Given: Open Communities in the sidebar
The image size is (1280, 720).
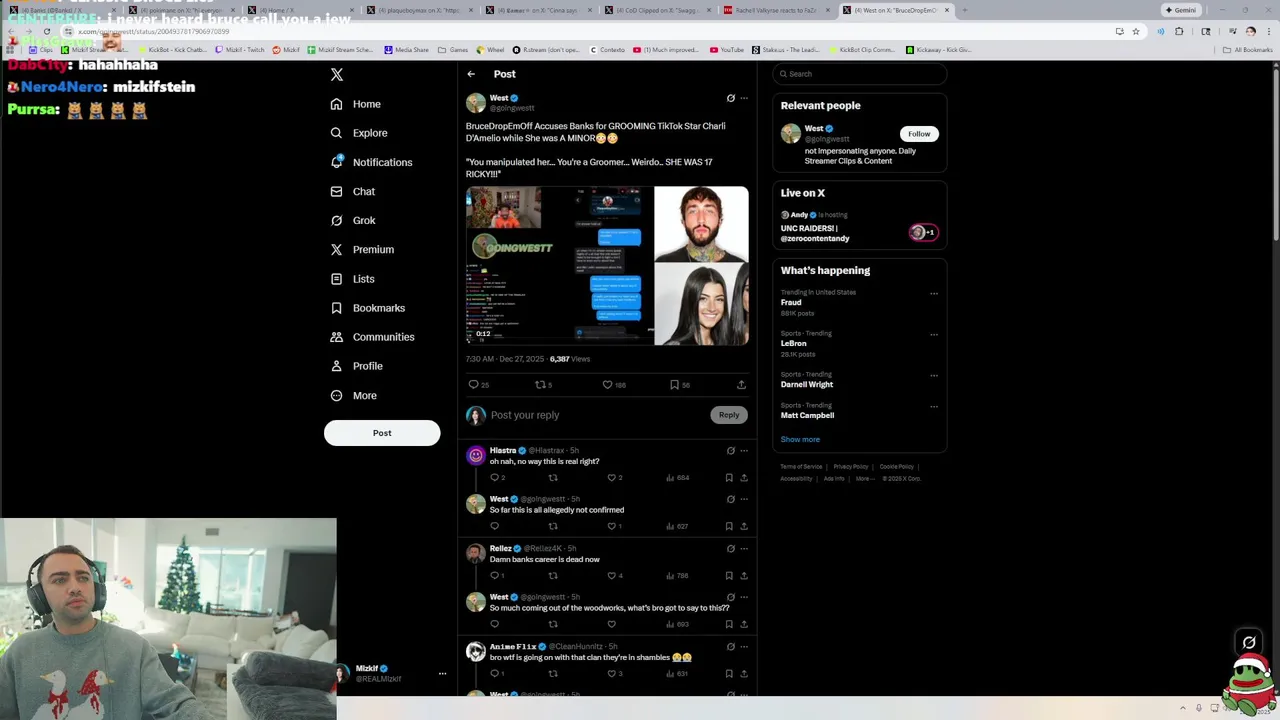Looking at the screenshot, I should click(x=371, y=337).
